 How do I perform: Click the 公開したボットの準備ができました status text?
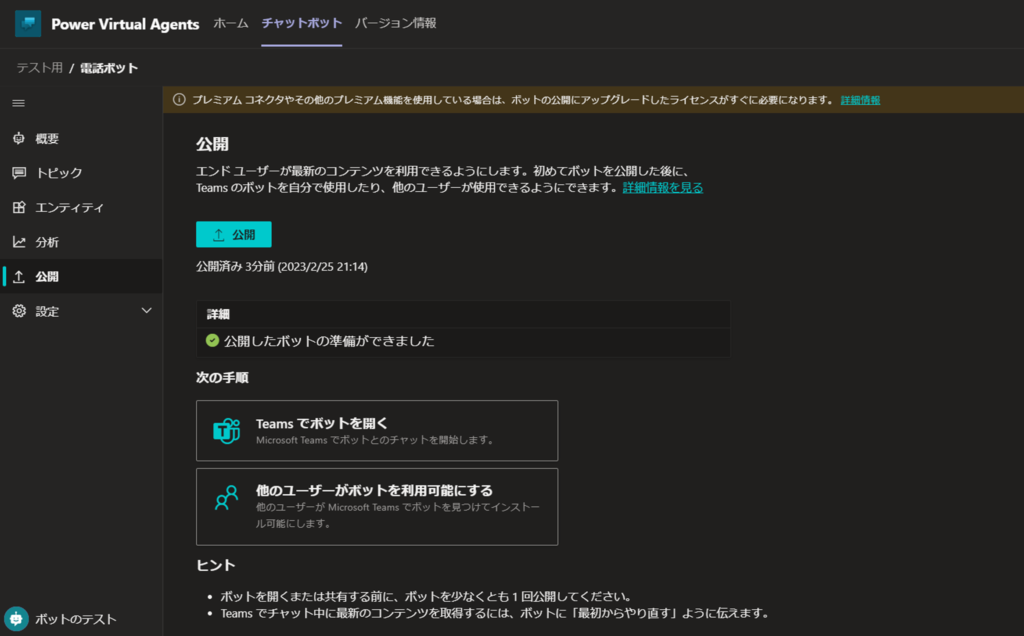pyautogui.click(x=329, y=341)
